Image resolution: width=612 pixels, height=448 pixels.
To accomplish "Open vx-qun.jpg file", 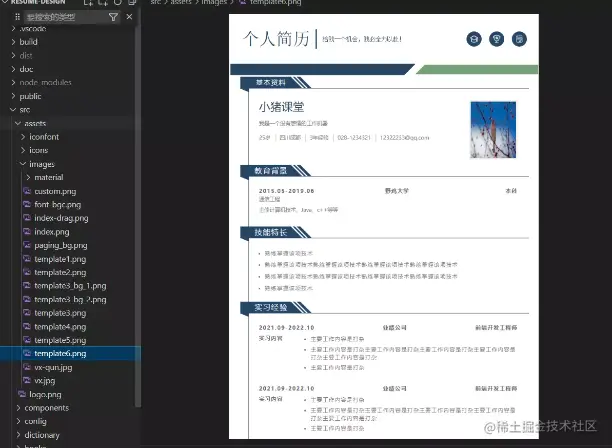I will tap(53, 367).
